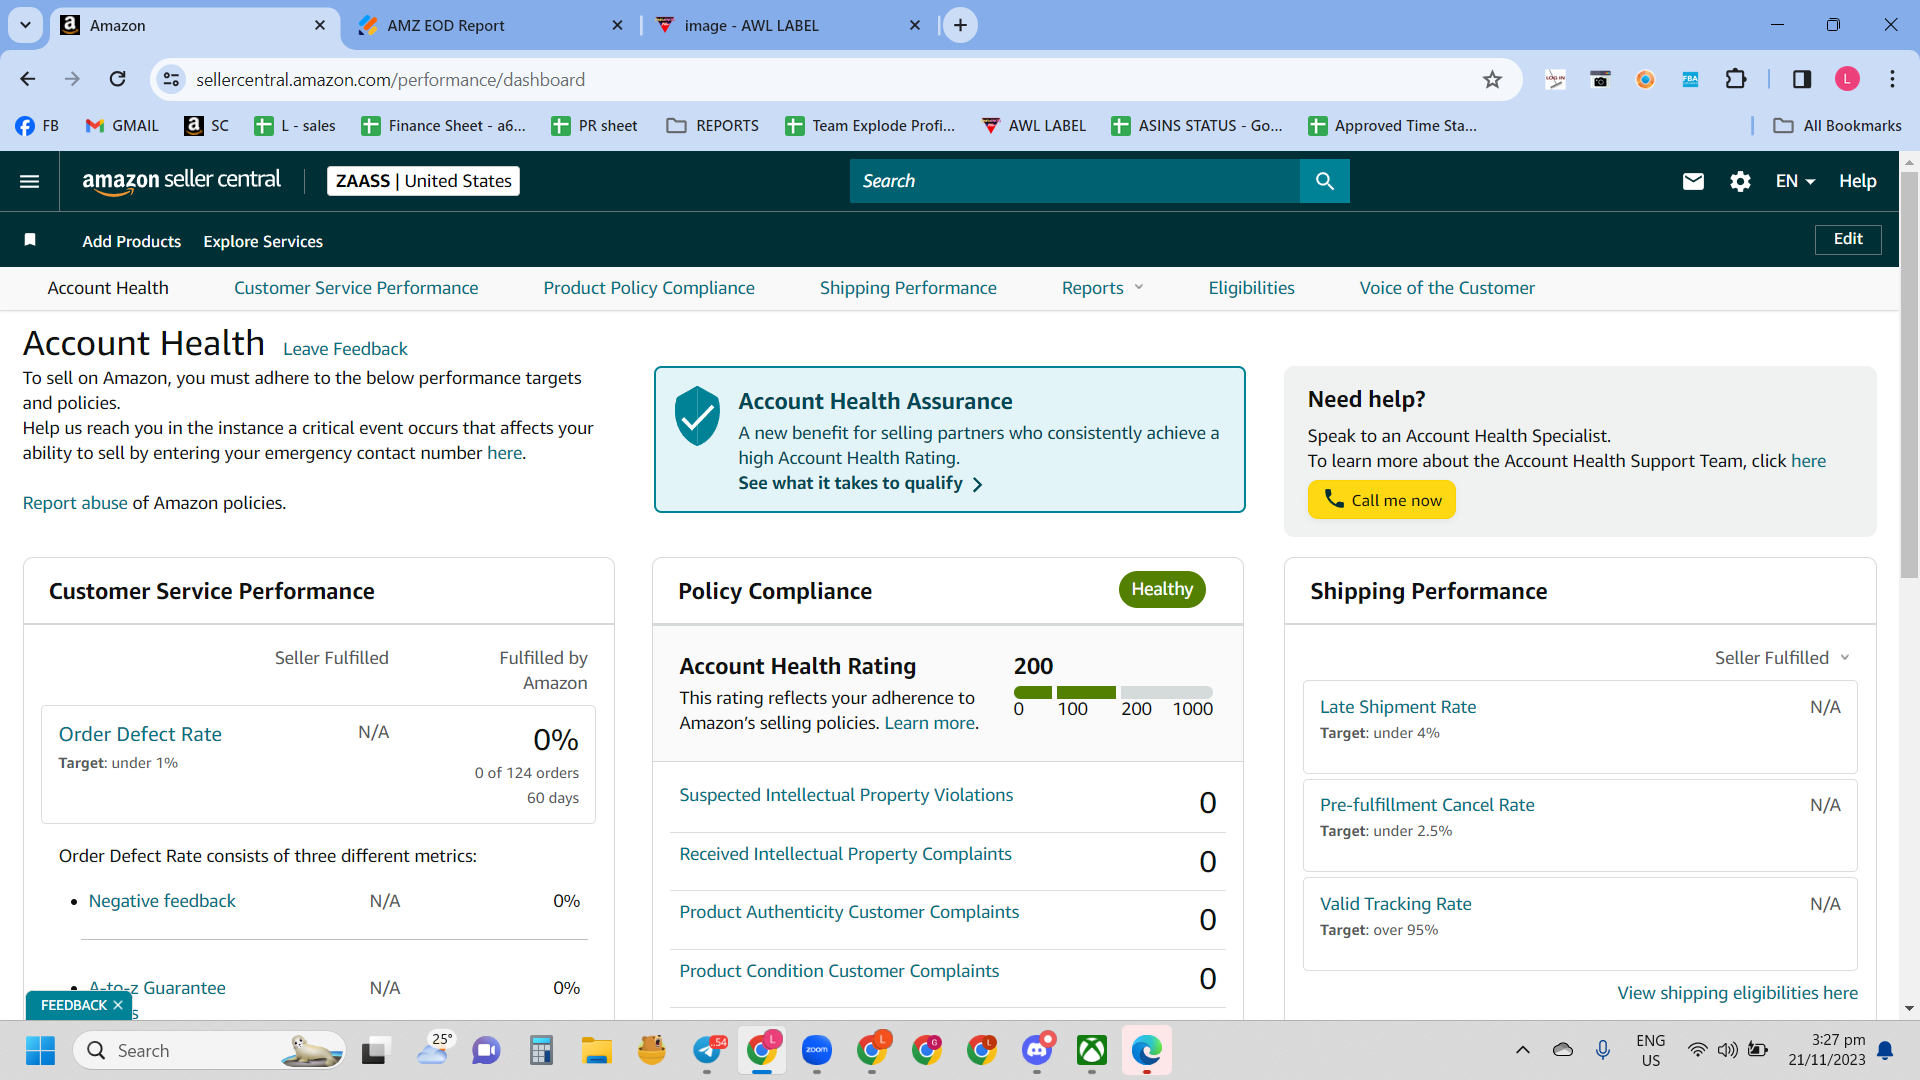This screenshot has width=1920, height=1080.
Task: Open the Add Products menu item
Action: [132, 242]
